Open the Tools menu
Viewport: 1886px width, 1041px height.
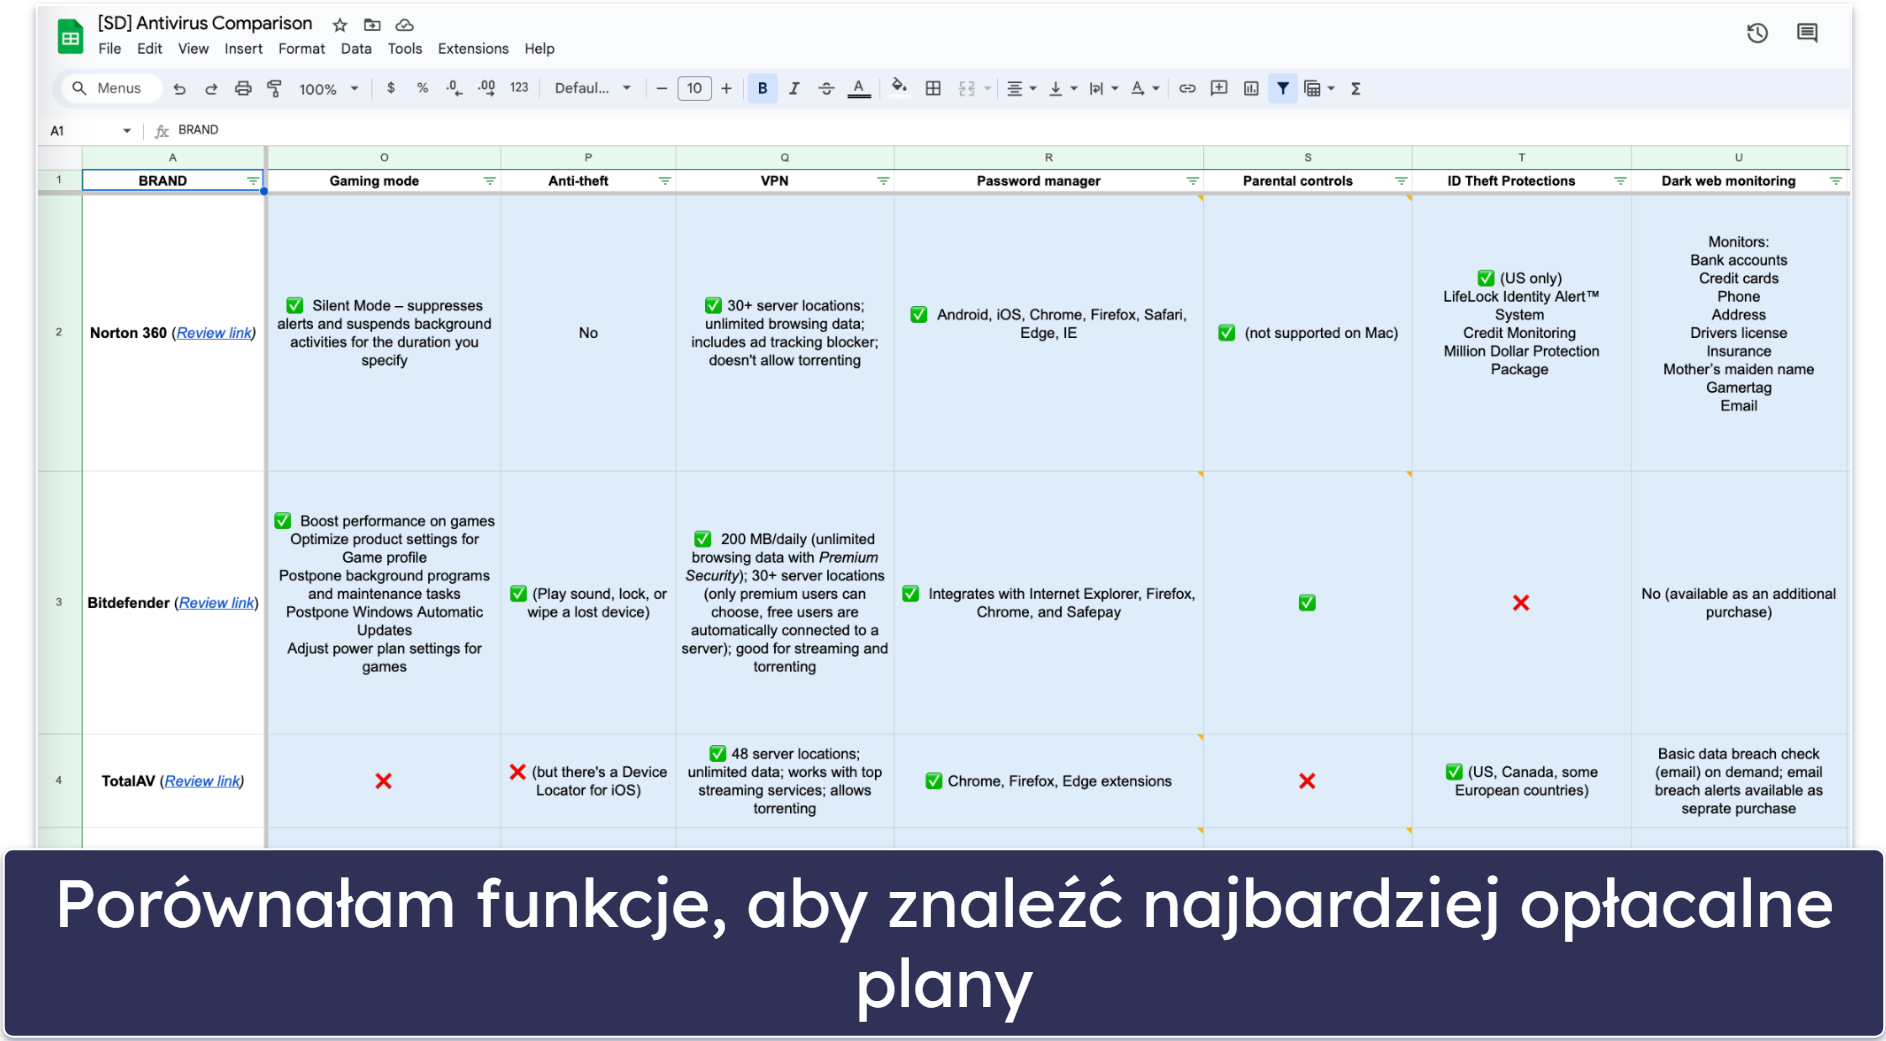click(x=405, y=49)
